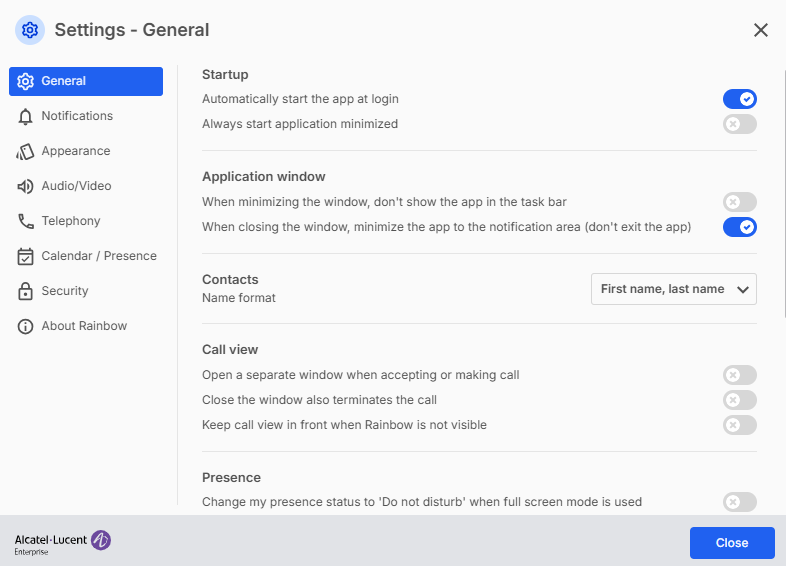Open the Name format dropdown
The height and width of the screenshot is (566, 786).
pyautogui.click(x=673, y=289)
